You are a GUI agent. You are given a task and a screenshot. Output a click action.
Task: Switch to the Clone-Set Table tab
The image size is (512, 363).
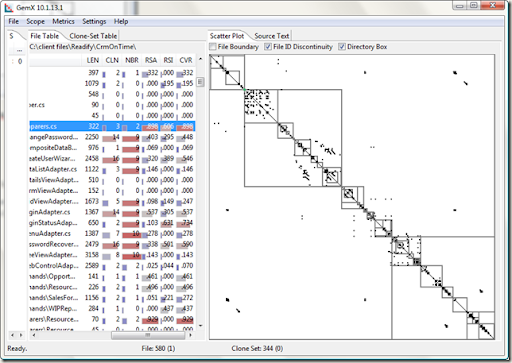[93, 36]
